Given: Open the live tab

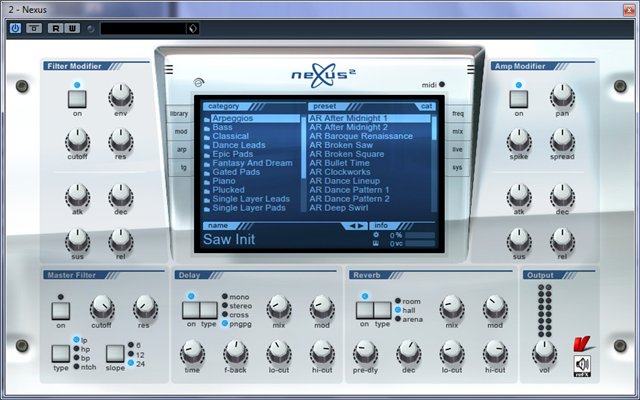Looking at the screenshot, I should [457, 149].
